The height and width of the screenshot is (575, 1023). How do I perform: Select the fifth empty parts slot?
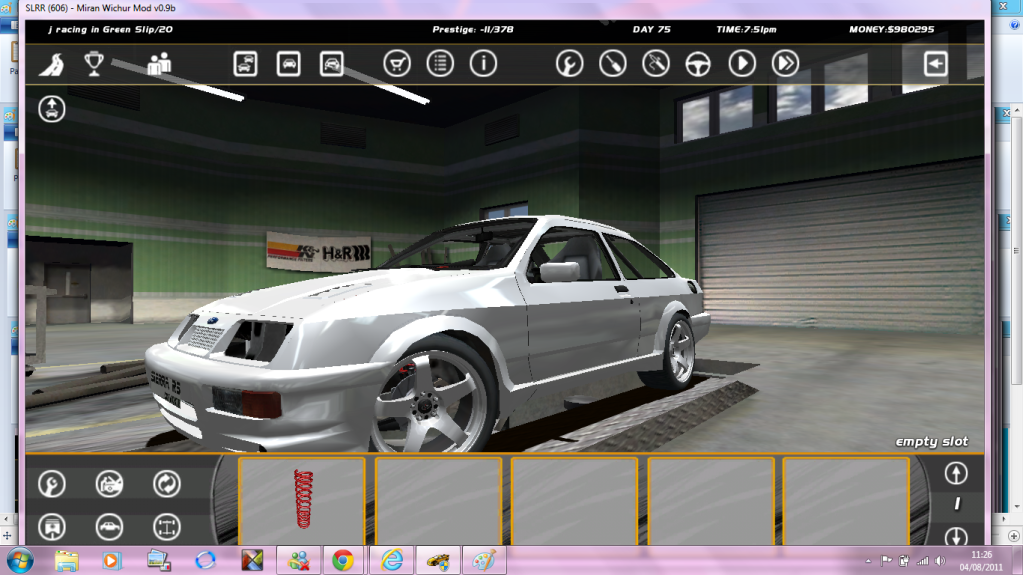point(846,501)
